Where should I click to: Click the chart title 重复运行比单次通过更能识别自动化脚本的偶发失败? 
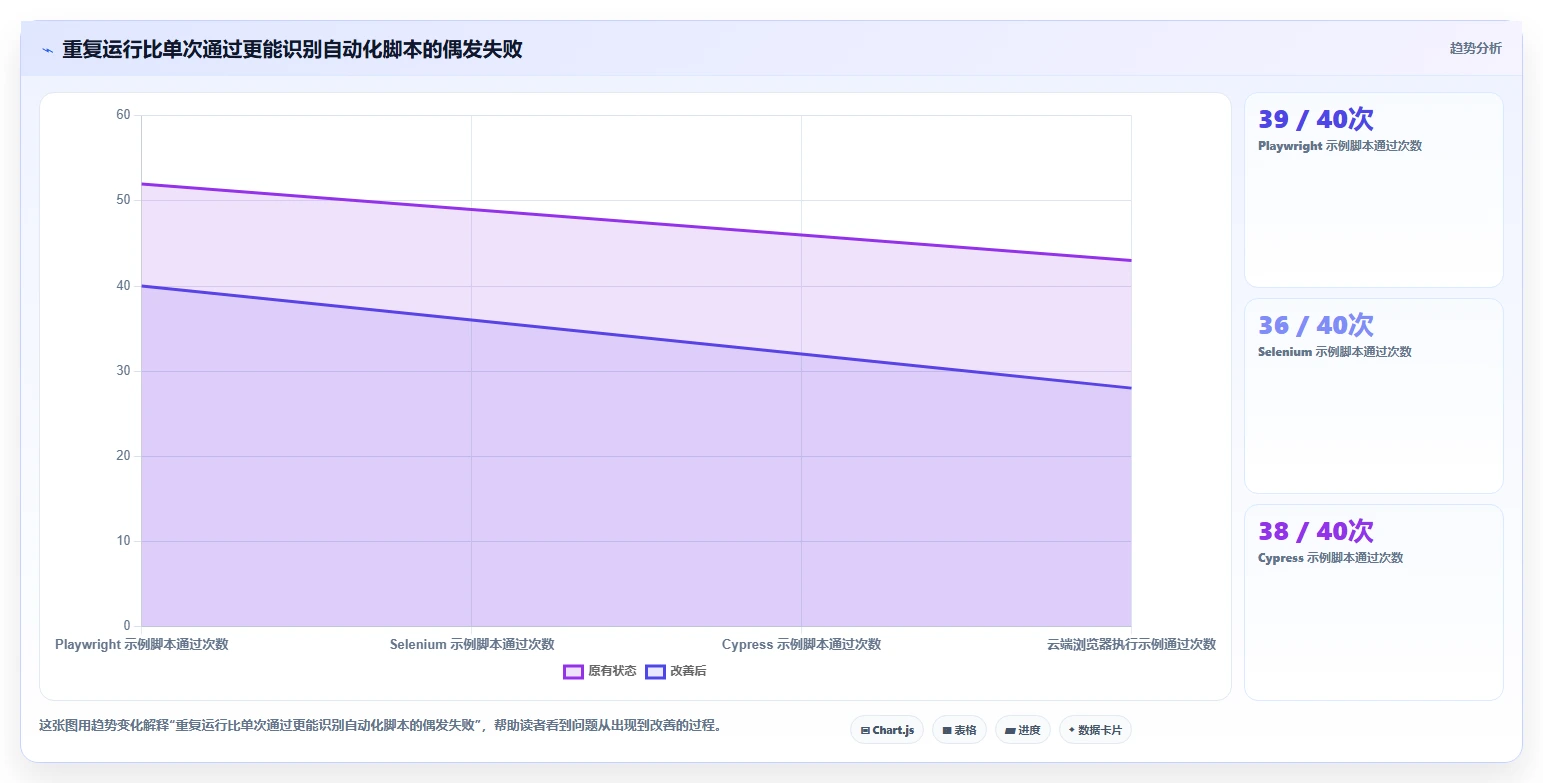click(x=292, y=49)
